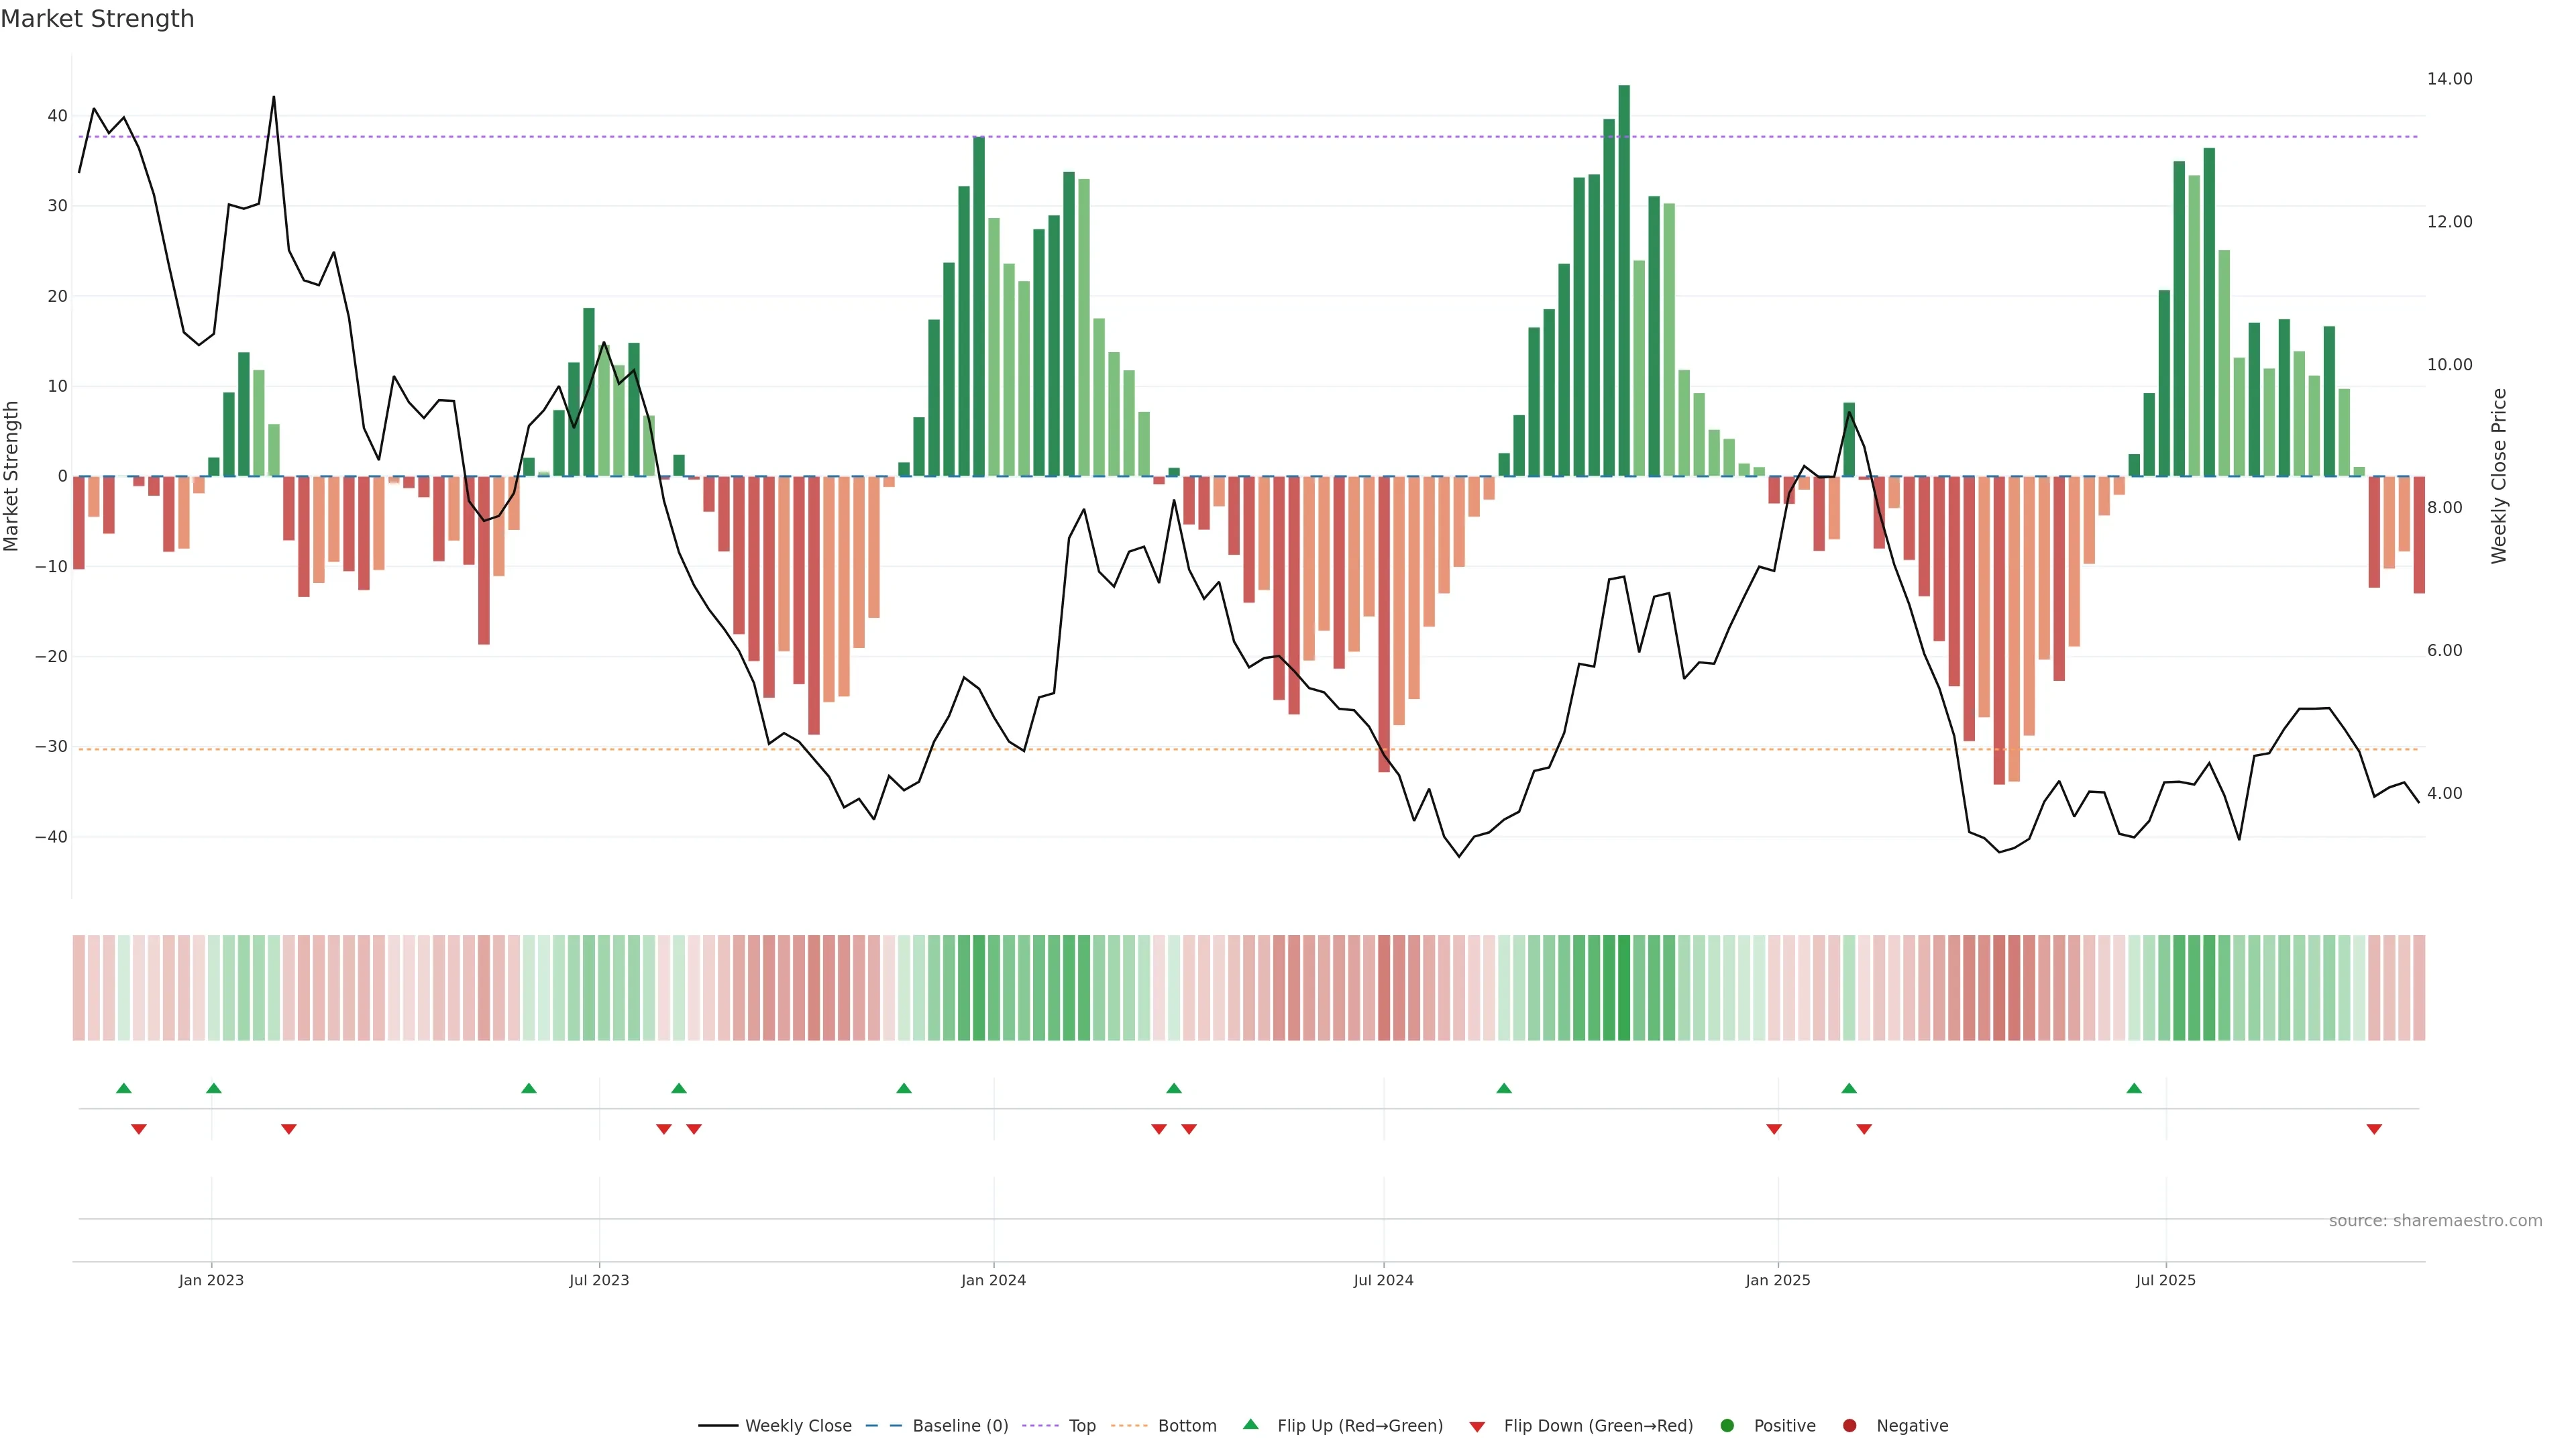Click the Jul 2025 x-axis label

coord(2165,1280)
